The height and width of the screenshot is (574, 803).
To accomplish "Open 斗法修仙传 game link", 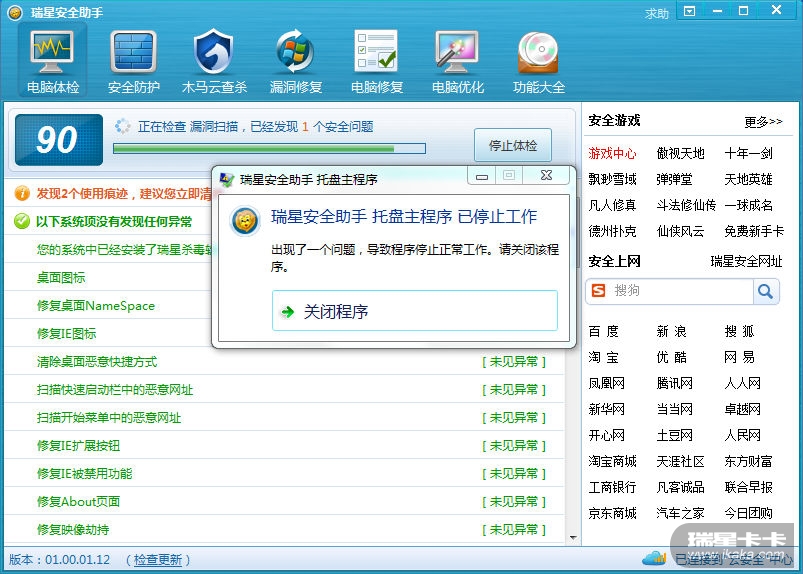I will pos(686,205).
